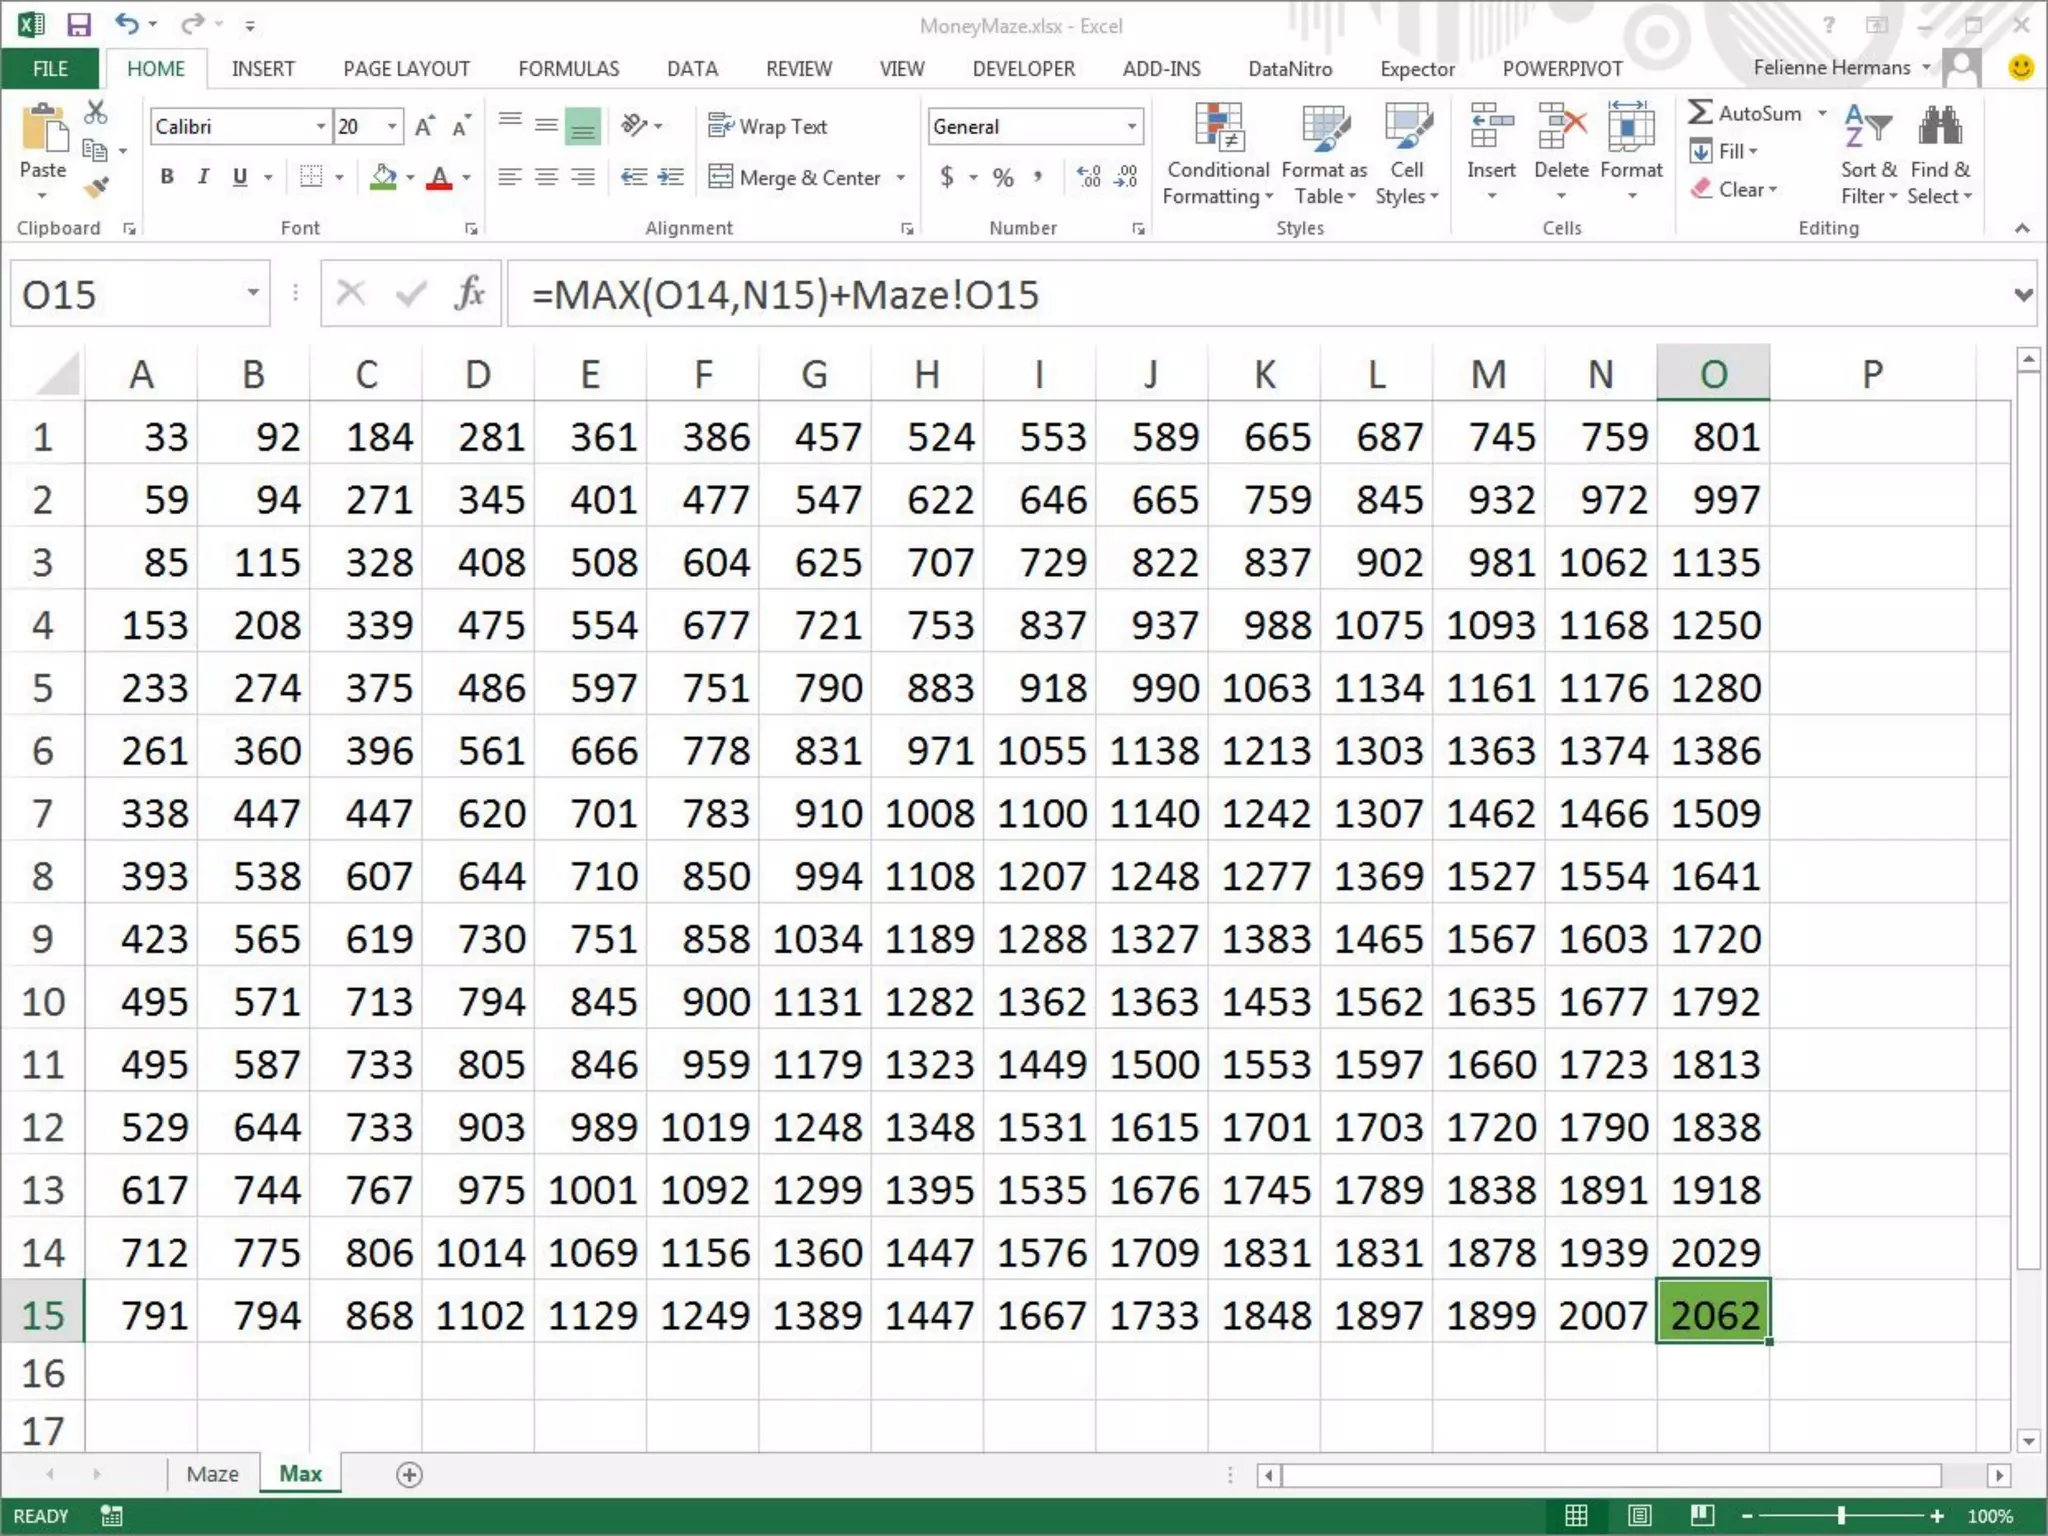Add a new sheet with plus icon
The width and height of the screenshot is (2048, 1536).
click(409, 1474)
